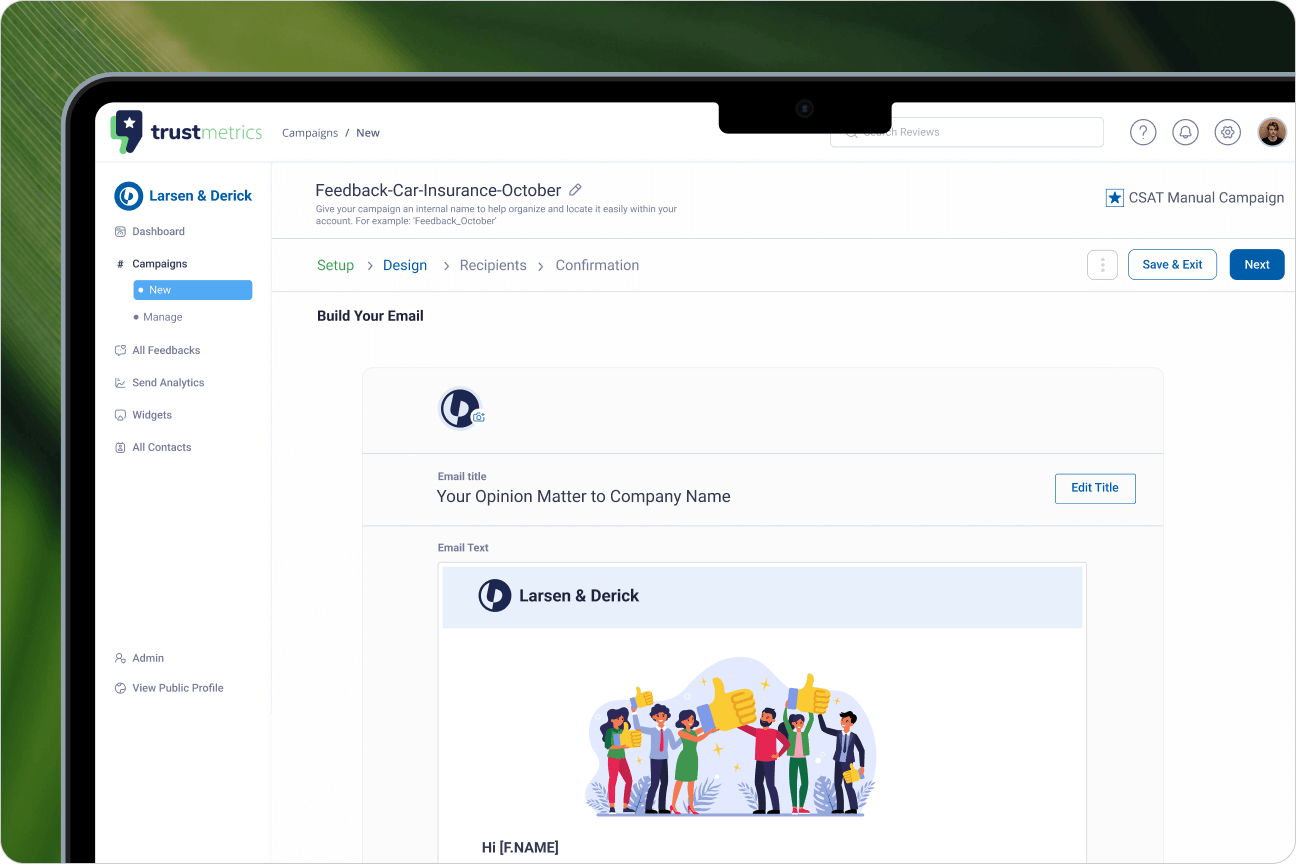Open Dashboard in the sidebar
This screenshot has height=864, width=1296.
(158, 232)
